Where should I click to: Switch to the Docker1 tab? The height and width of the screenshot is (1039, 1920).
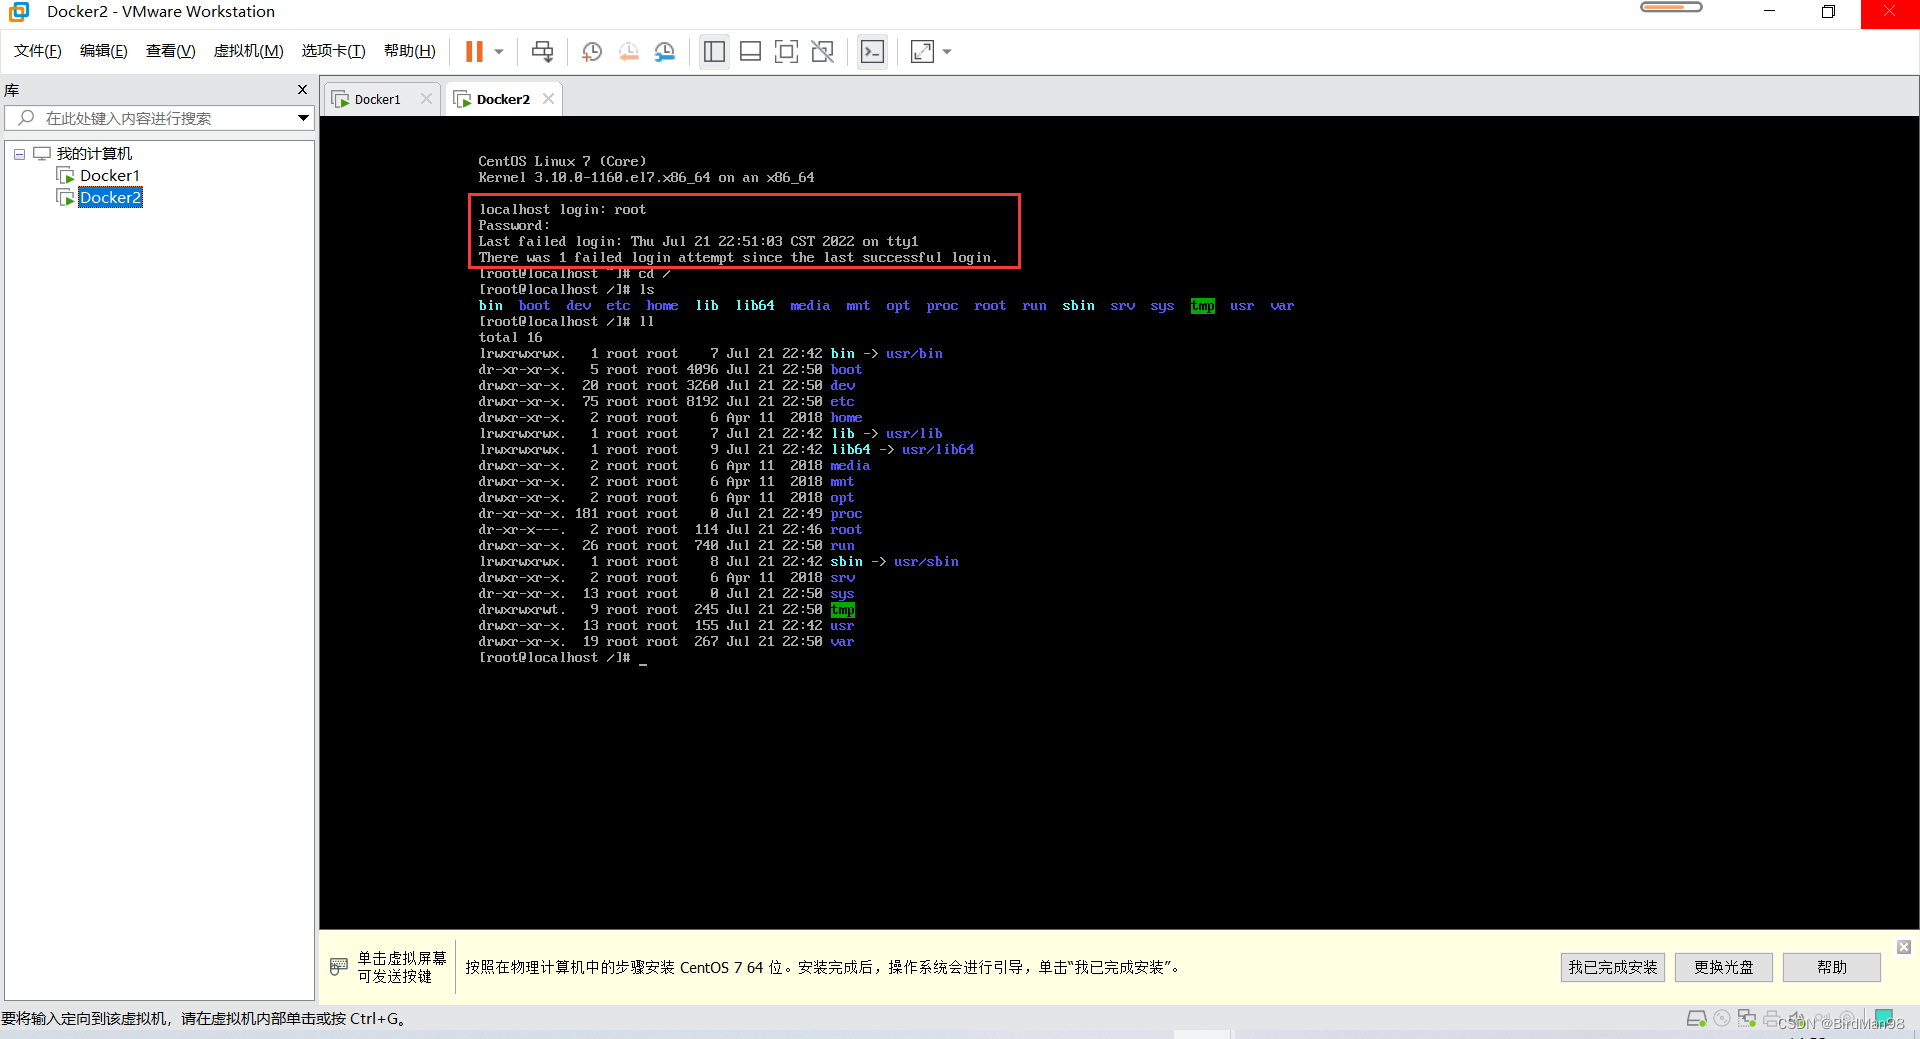(377, 99)
